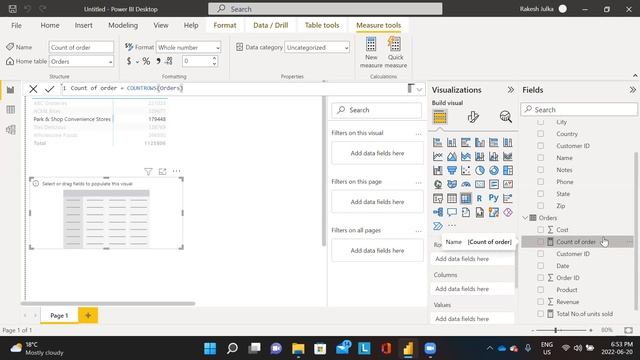Open the Data / Drill tab
Image resolution: width=640 pixels, height=360 pixels.
271,25
